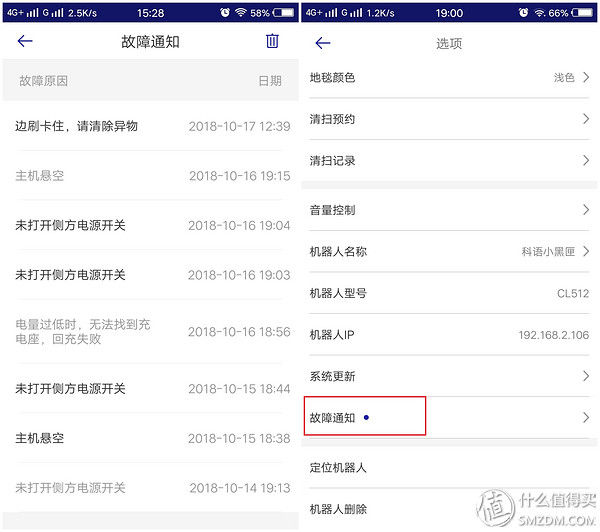Select 主机悬空 entry dated 2018-10-16 19:15

tap(150, 176)
